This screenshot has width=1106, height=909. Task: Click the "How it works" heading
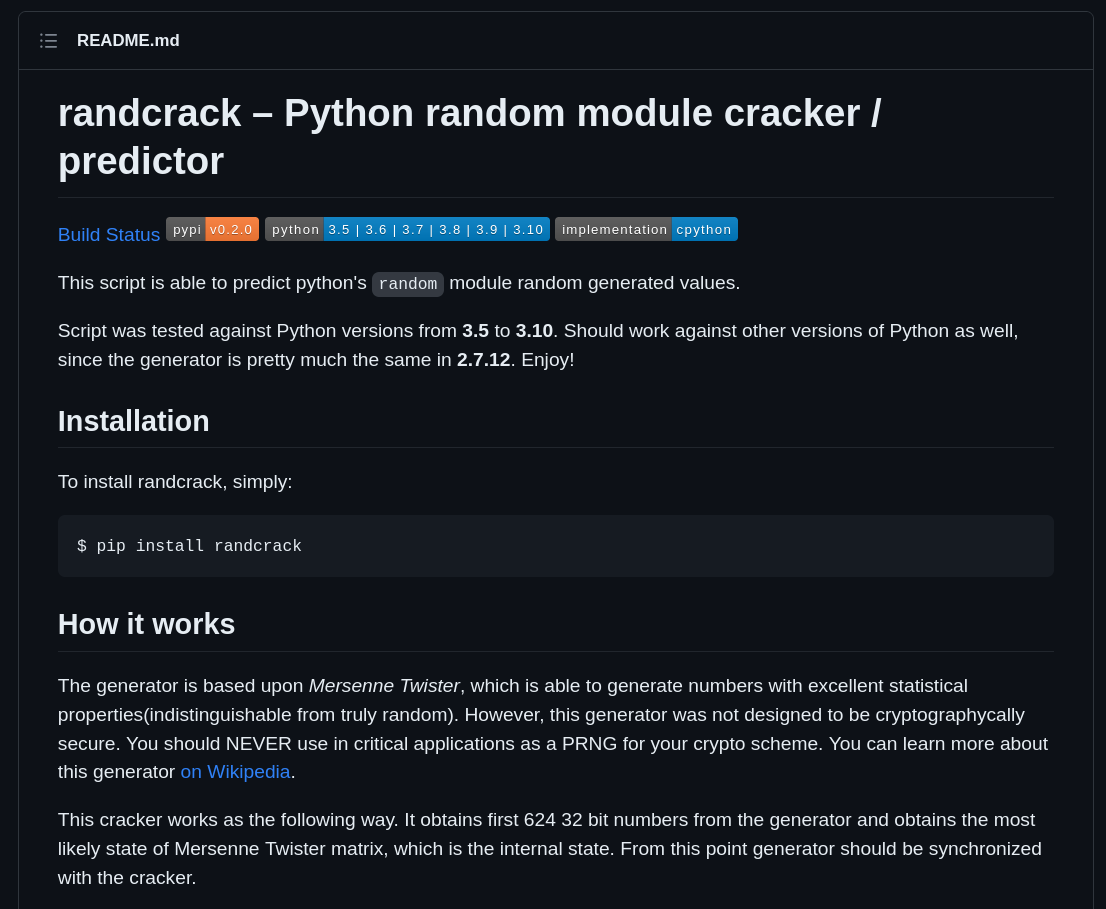(x=147, y=624)
